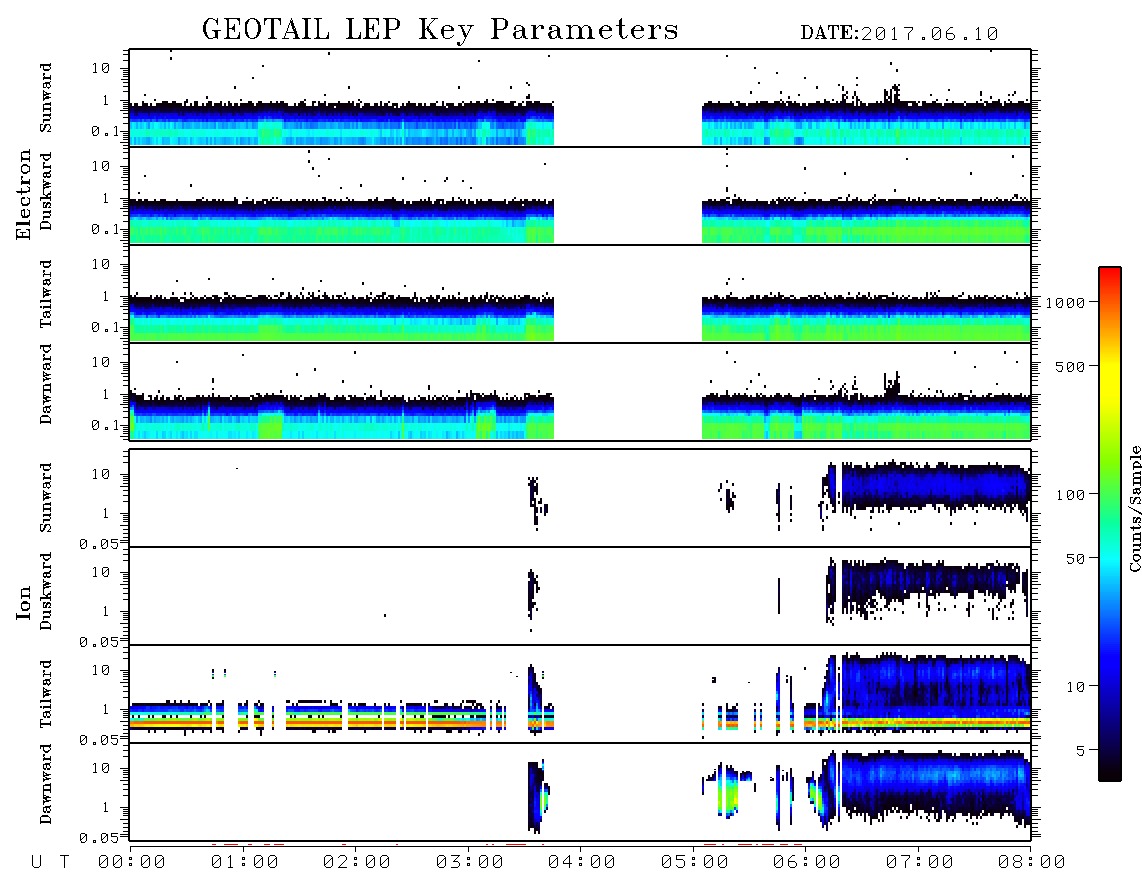Select the "Dawnward" label of the Electron group
Screen dimensions: 1142x880
tap(46, 384)
